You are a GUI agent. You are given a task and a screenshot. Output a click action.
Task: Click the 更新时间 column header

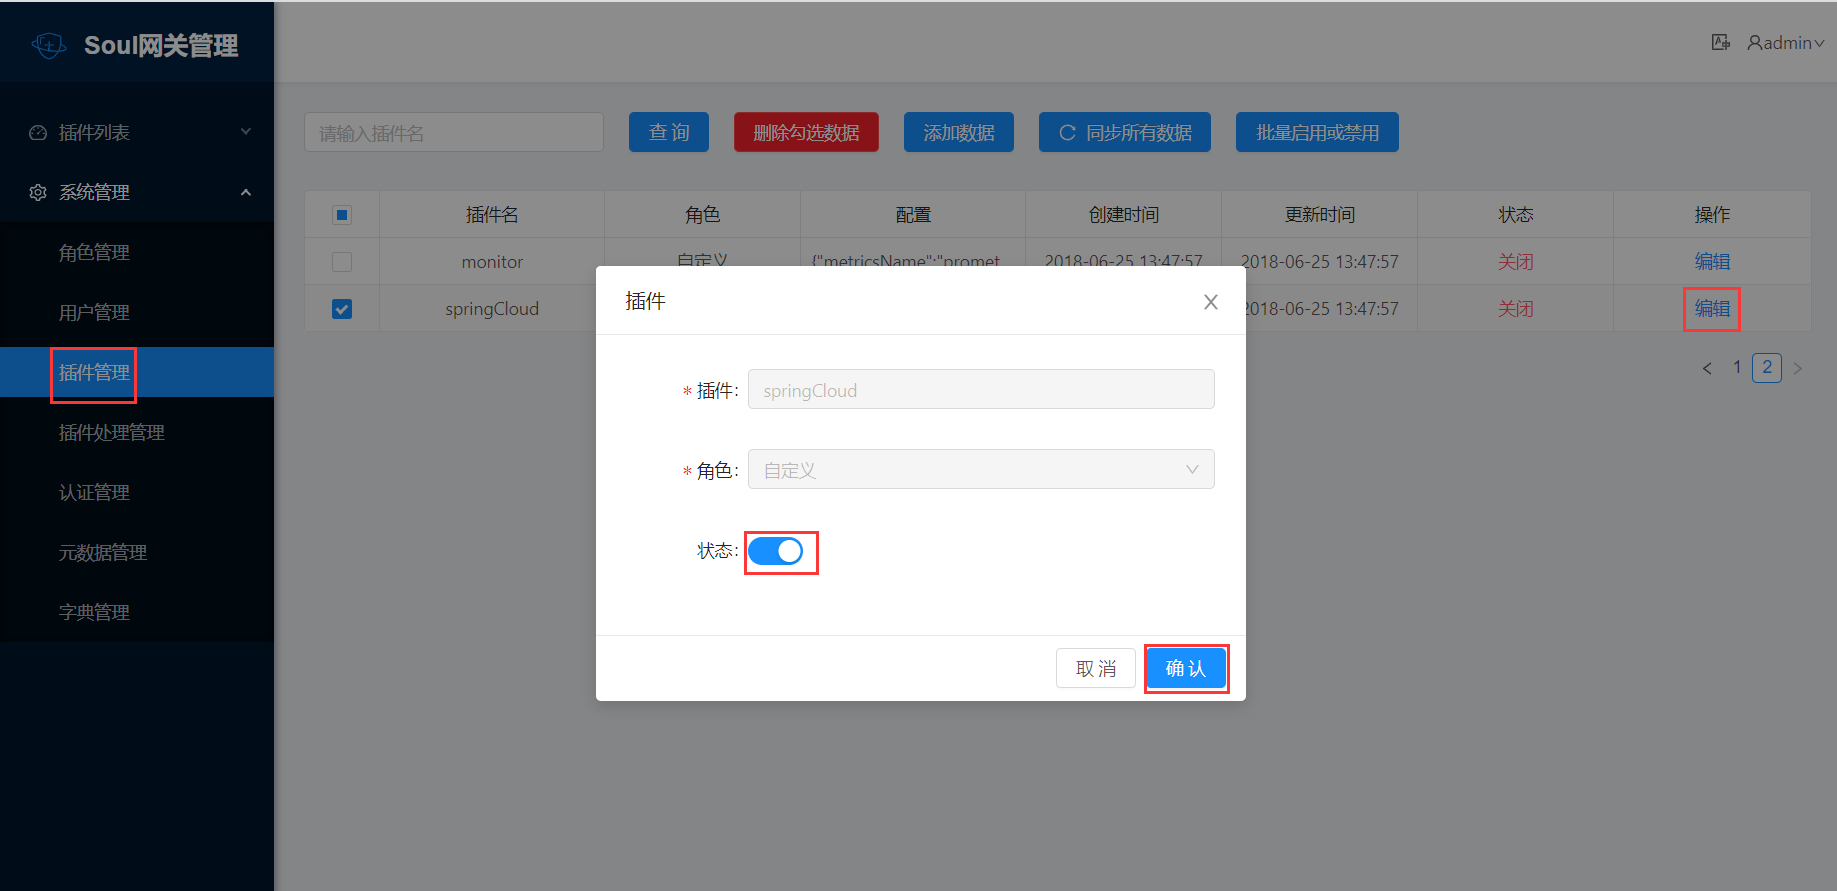[1320, 214]
